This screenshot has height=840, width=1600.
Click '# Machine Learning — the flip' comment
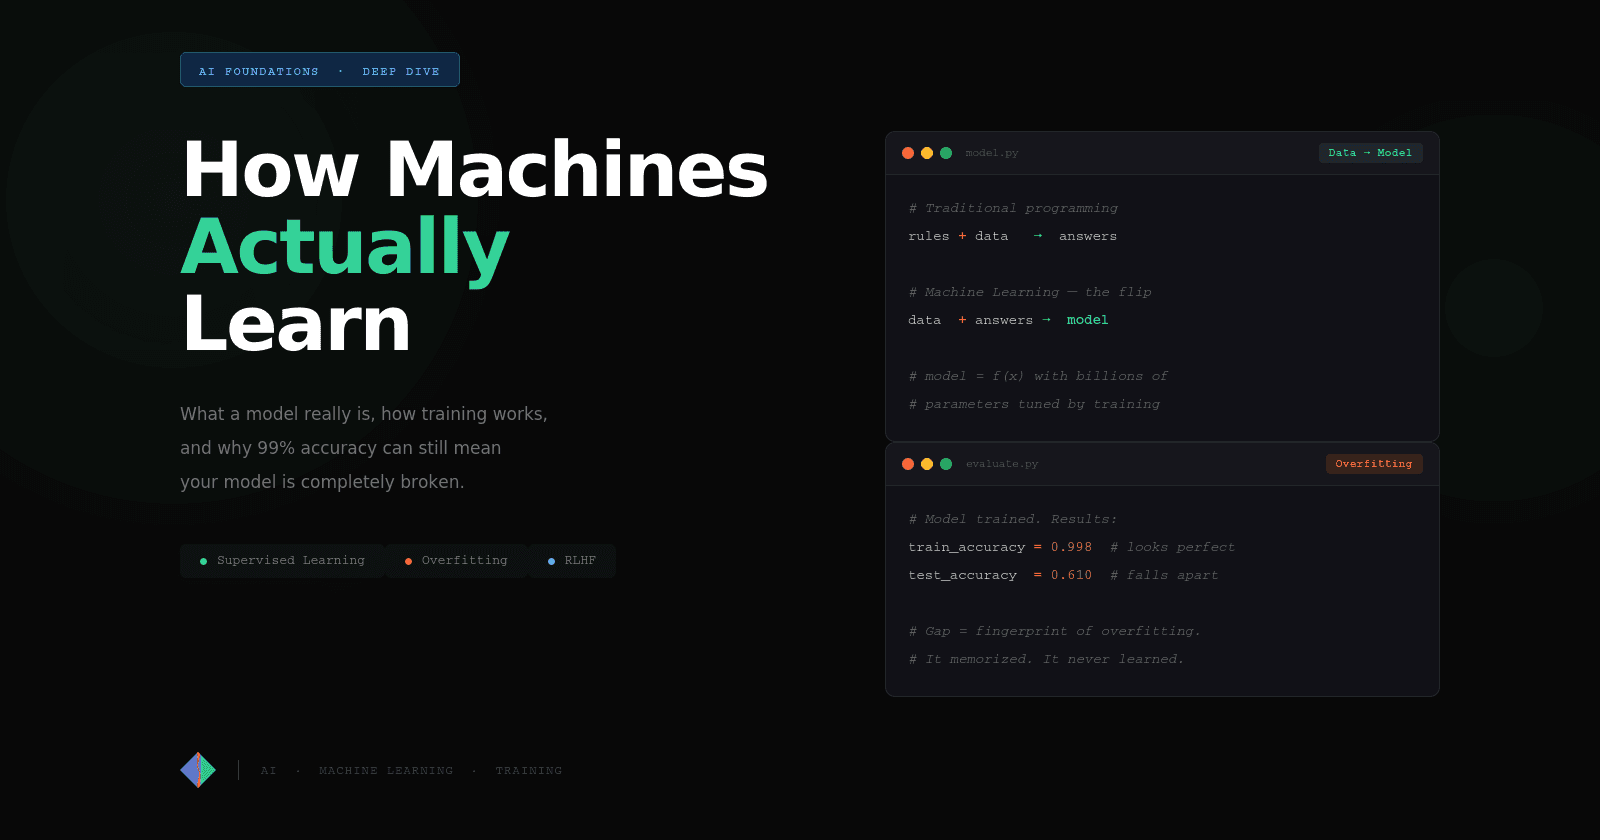[x=1030, y=292]
